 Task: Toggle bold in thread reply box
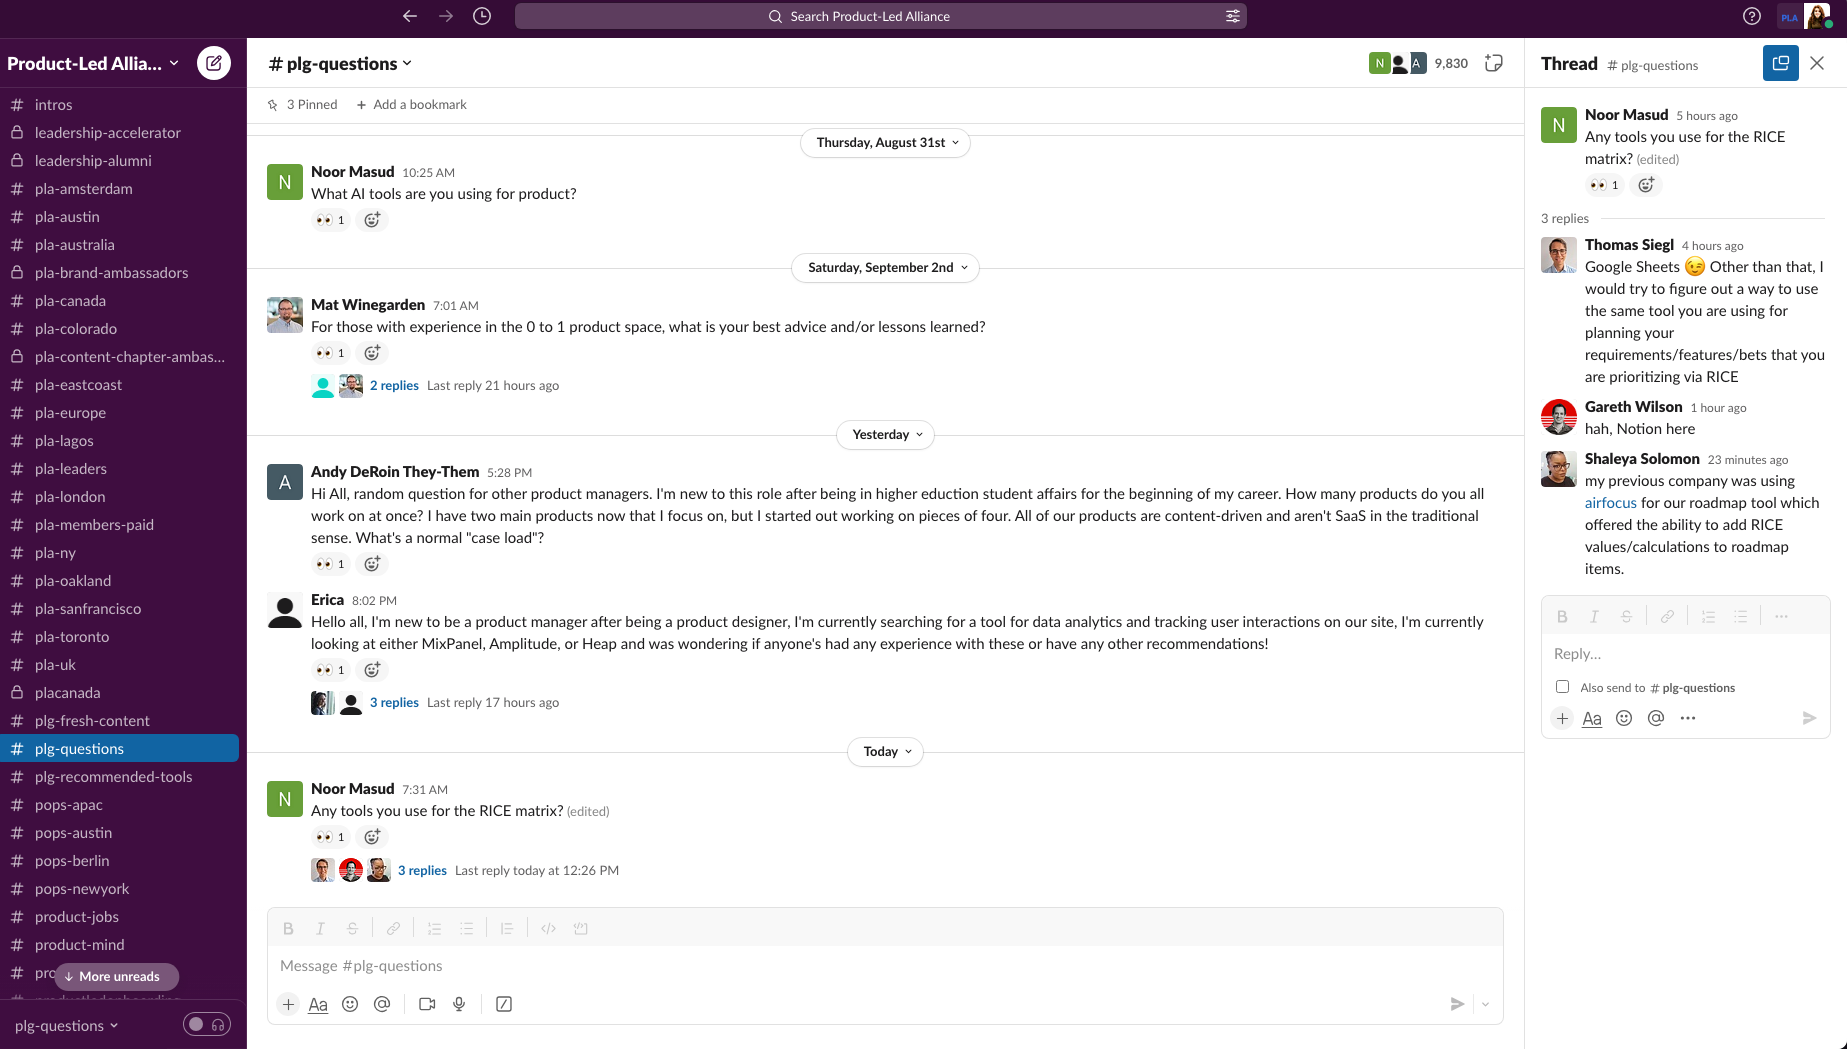[1562, 617]
